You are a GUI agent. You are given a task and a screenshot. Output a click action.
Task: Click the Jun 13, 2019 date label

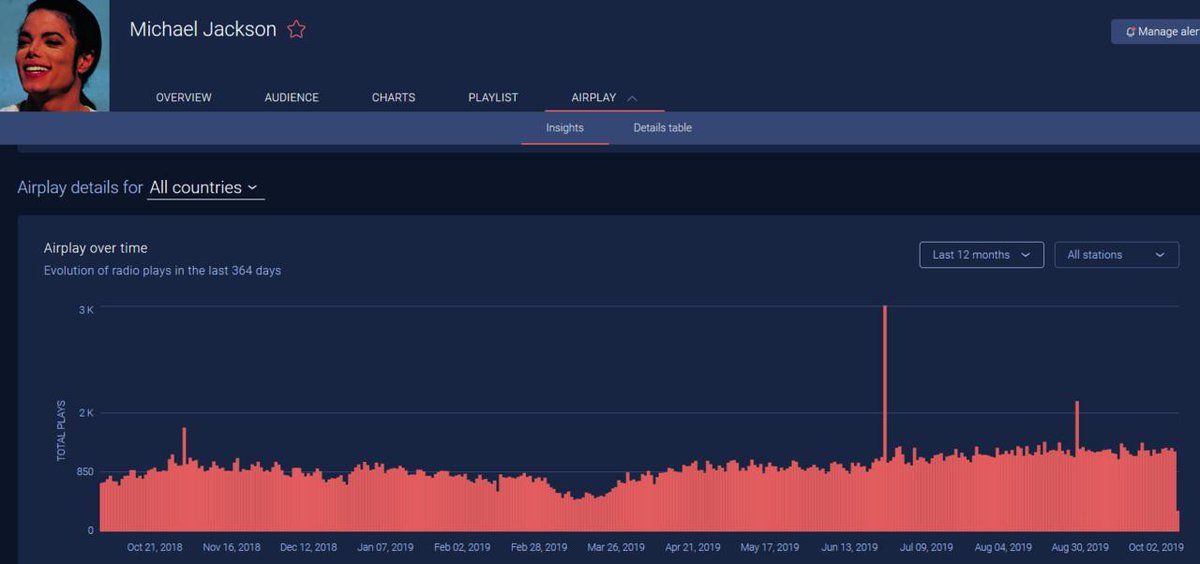pos(849,547)
